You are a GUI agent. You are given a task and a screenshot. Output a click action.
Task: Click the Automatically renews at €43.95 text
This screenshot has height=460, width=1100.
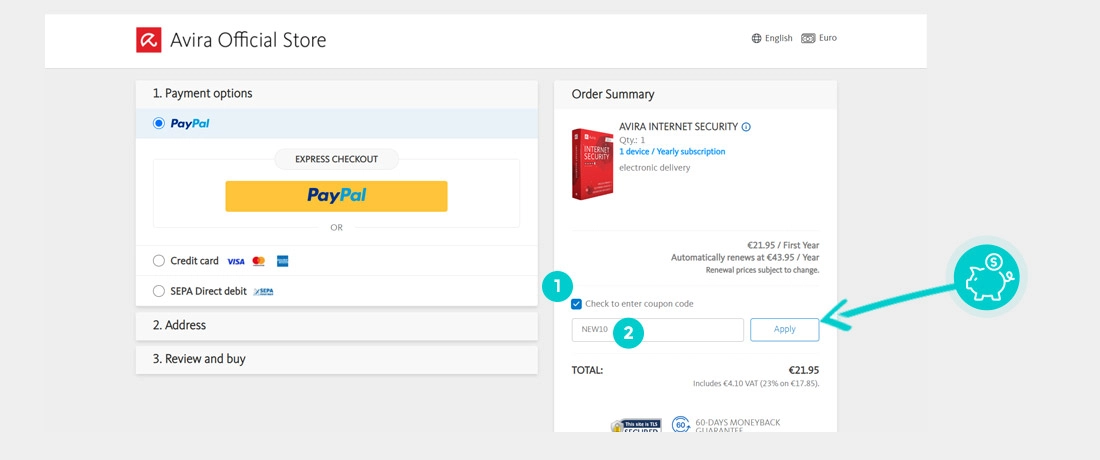point(745,258)
